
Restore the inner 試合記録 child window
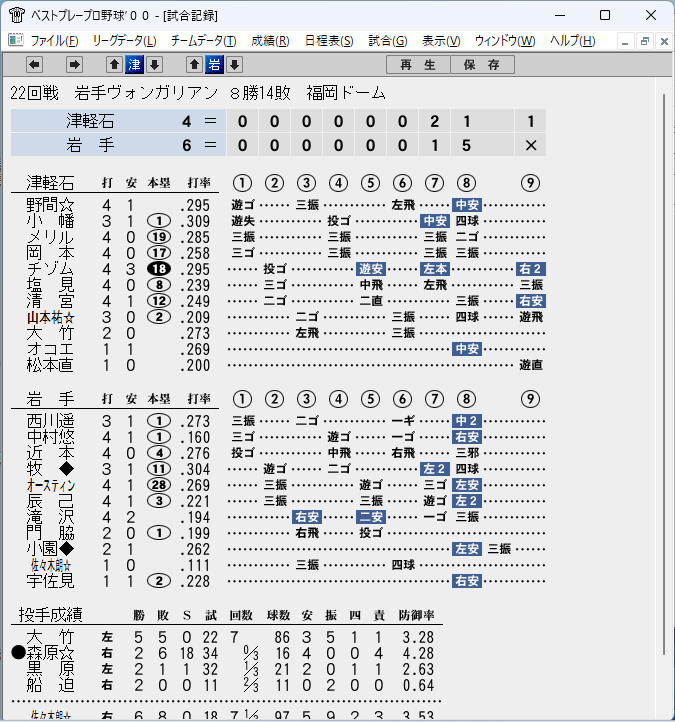point(645,41)
